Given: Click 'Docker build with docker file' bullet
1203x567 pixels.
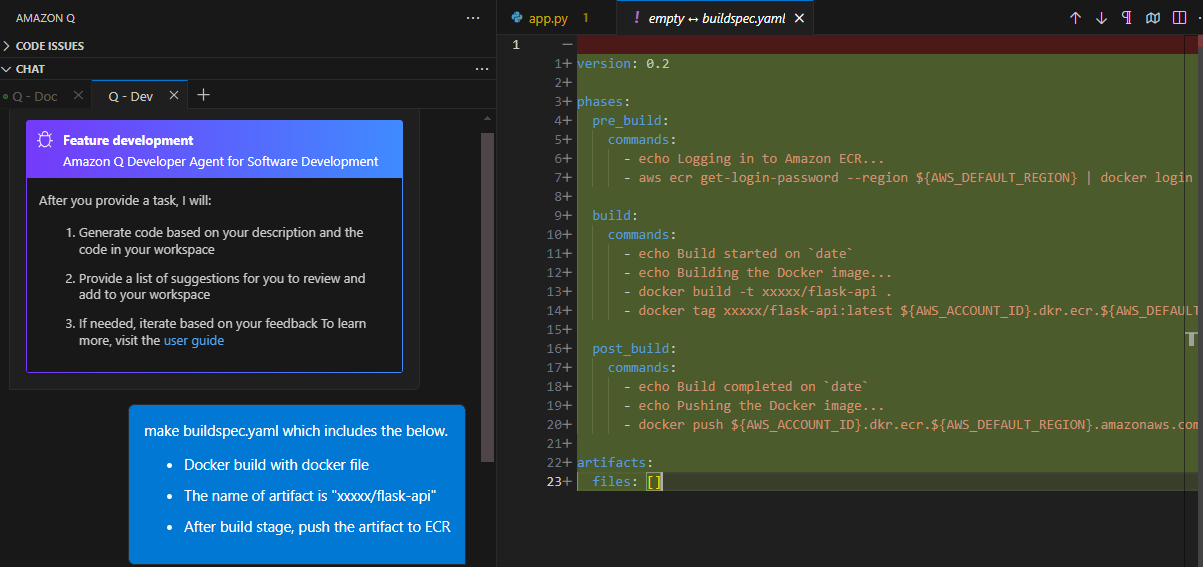Looking at the screenshot, I should tap(277, 465).
